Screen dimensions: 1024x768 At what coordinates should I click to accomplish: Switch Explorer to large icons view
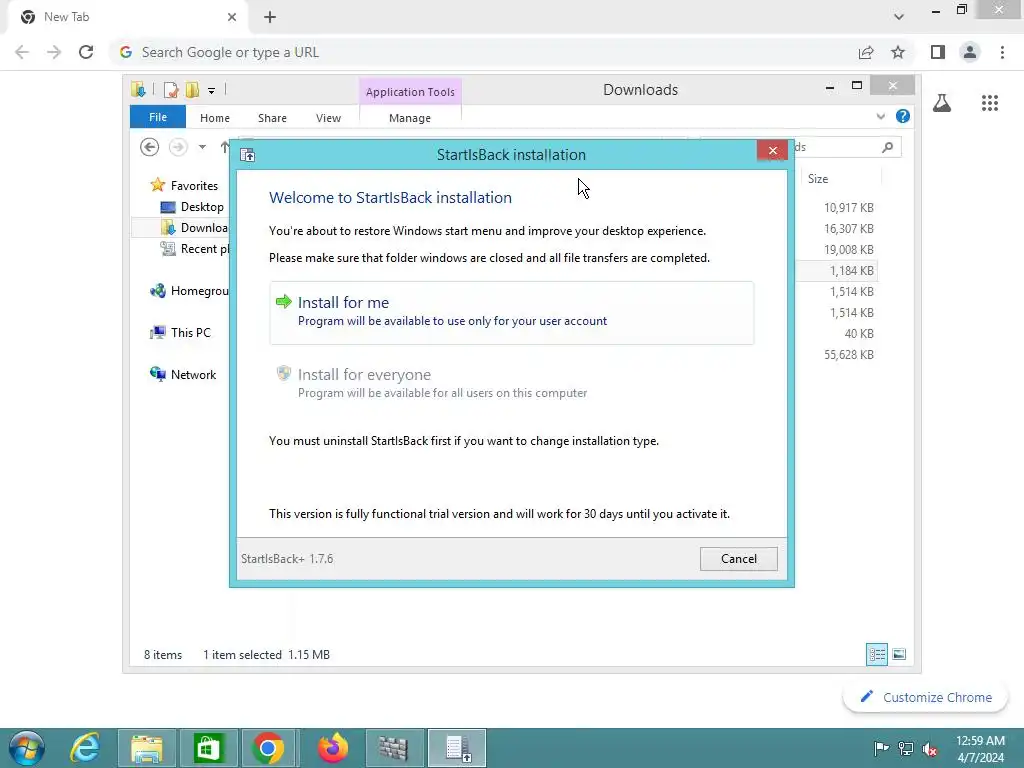[x=899, y=654]
